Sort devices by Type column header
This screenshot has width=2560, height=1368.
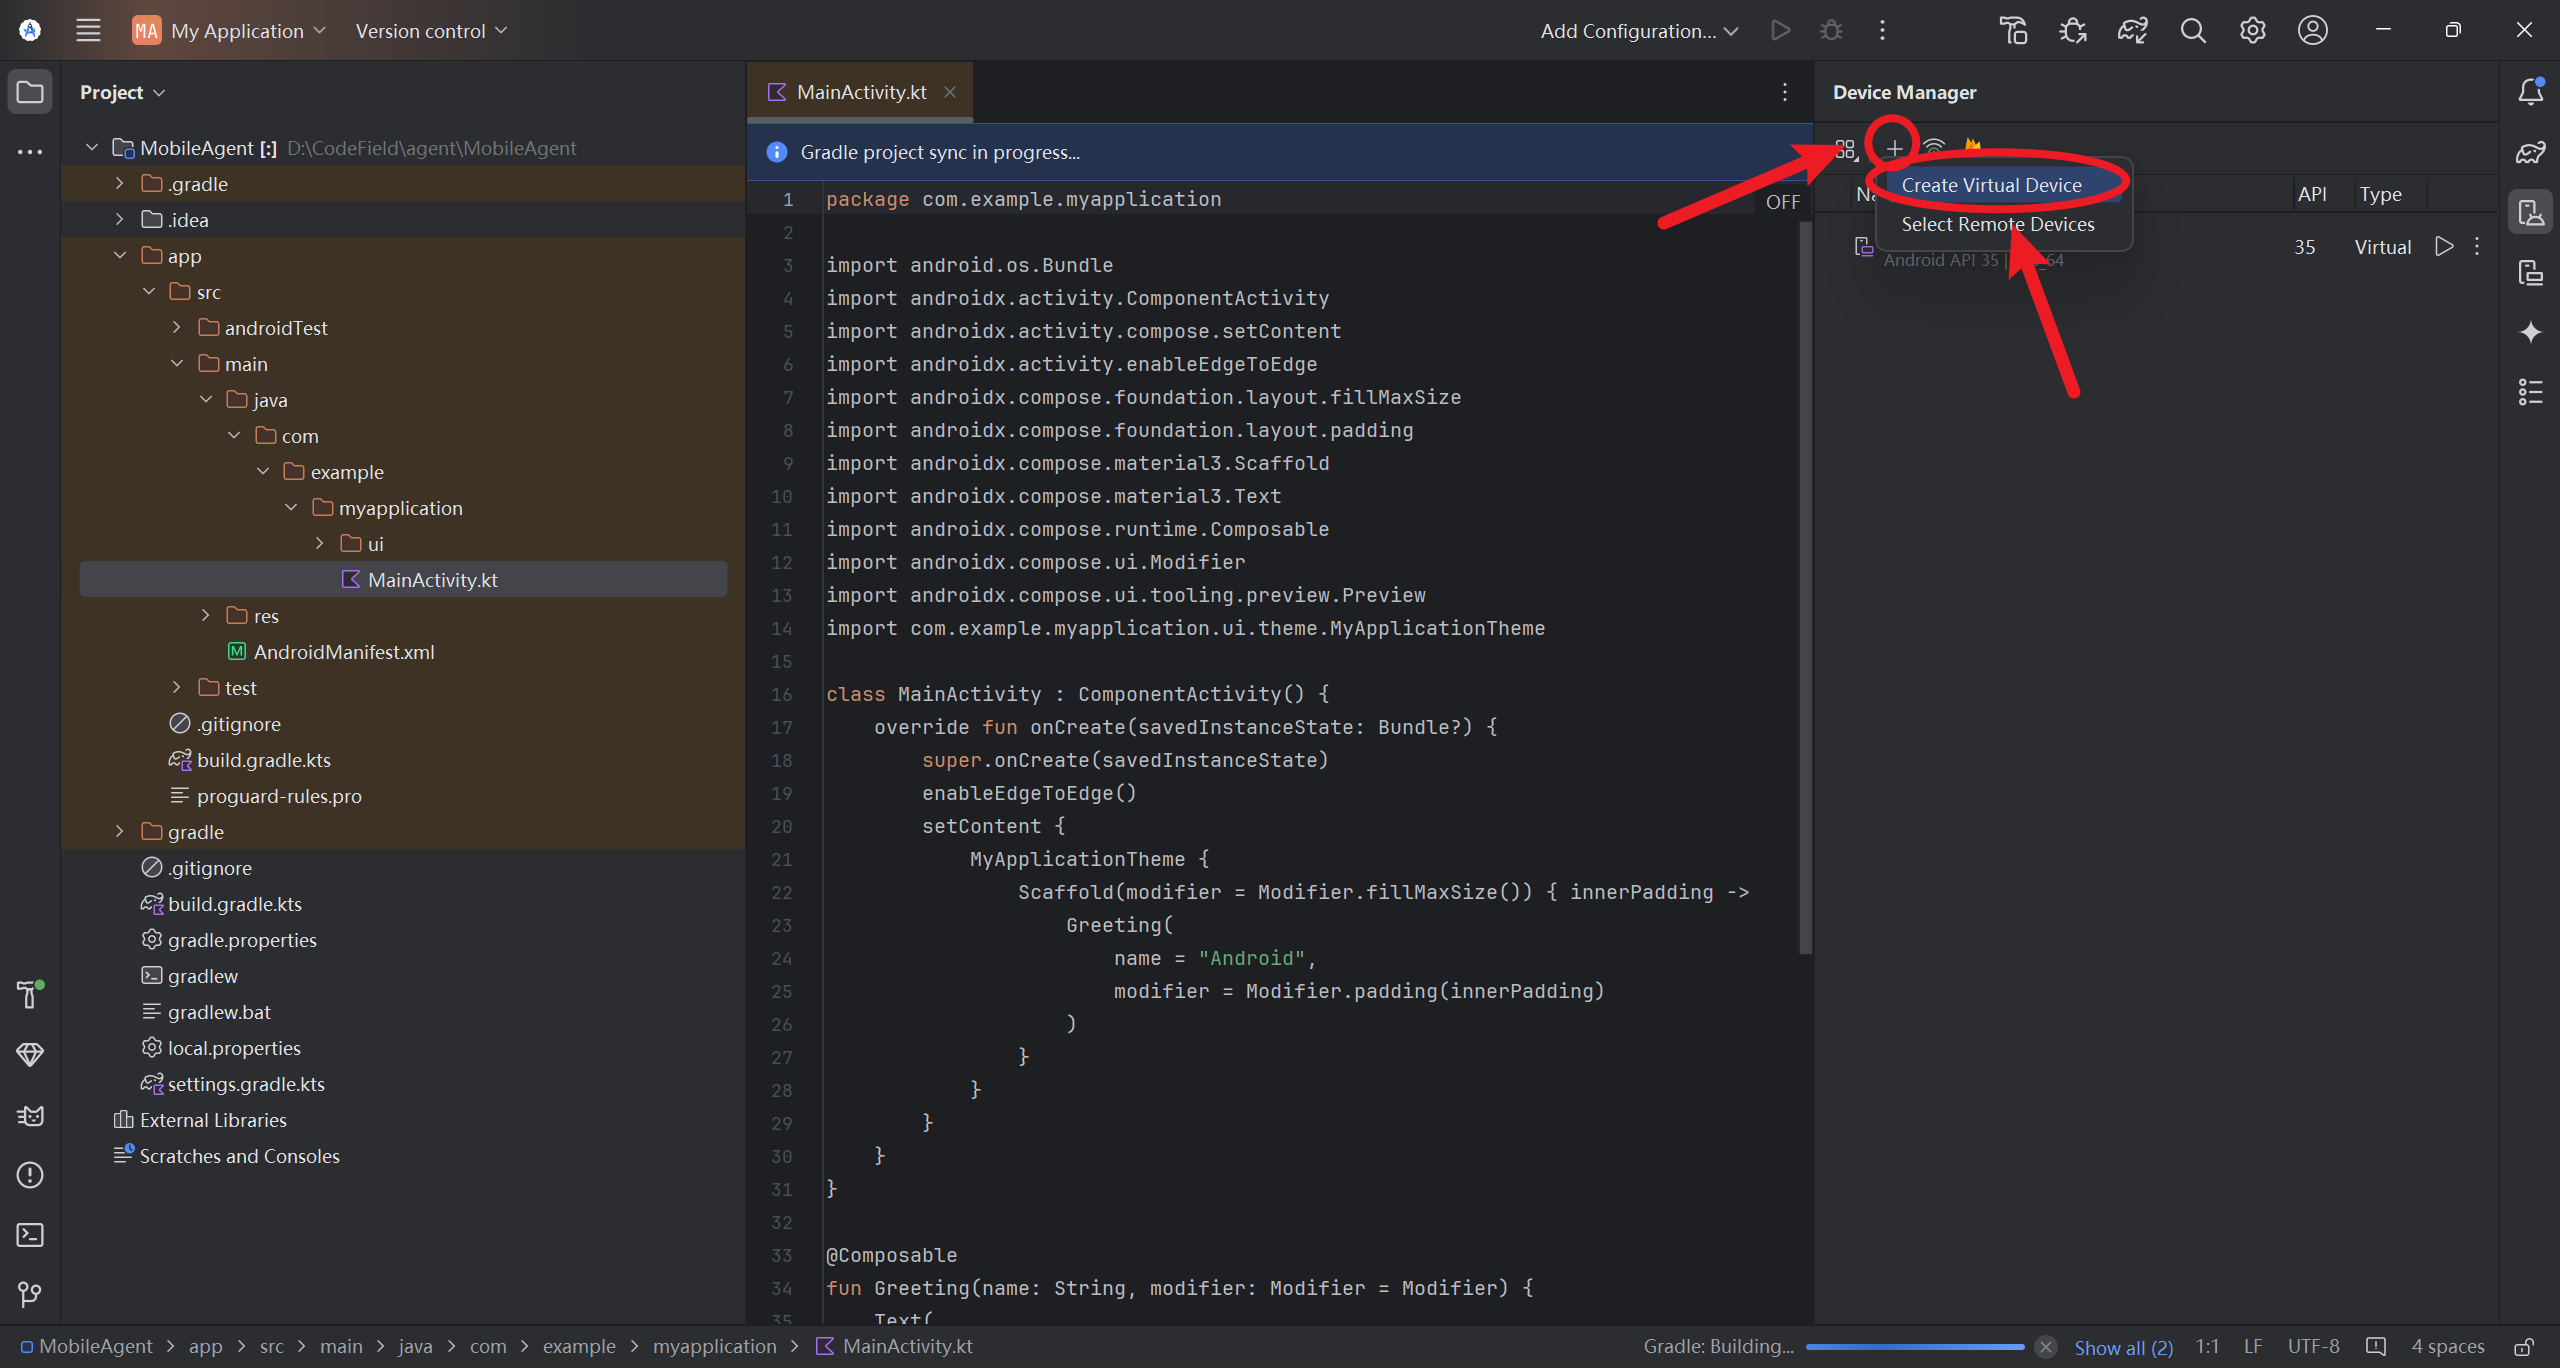[x=2380, y=194]
